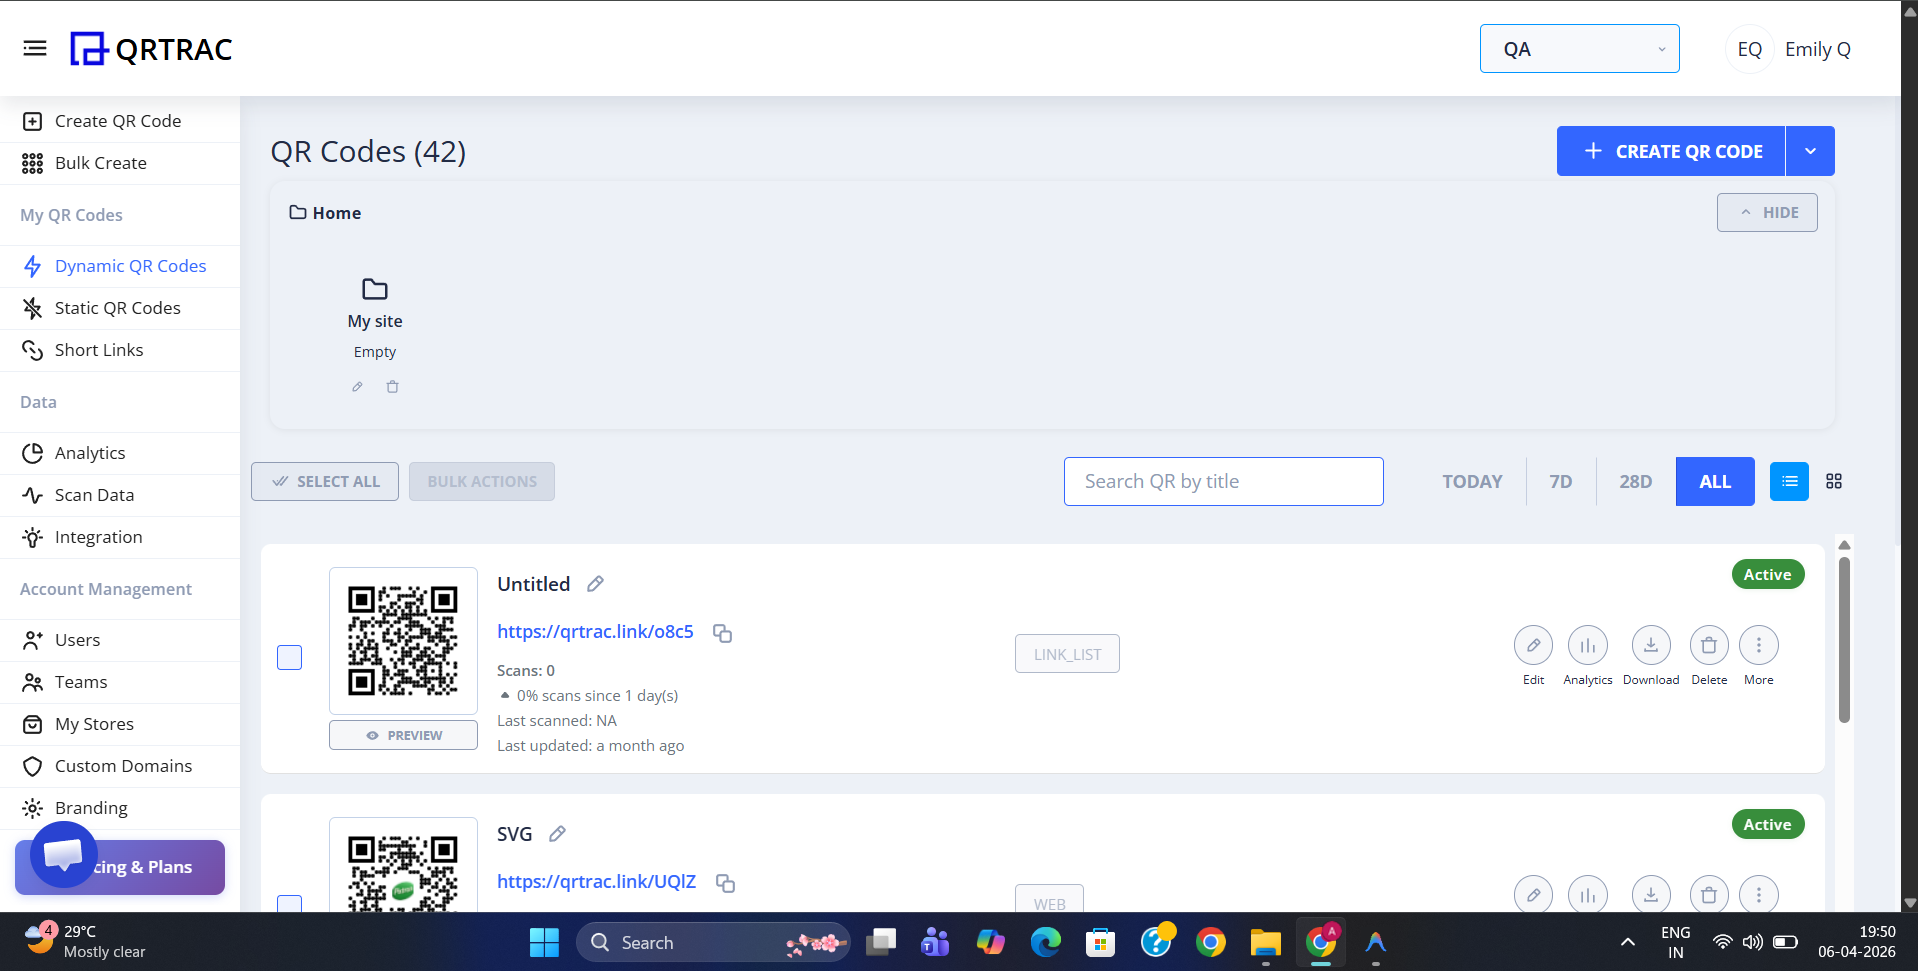
Task: Expand the Create QR Code arrow dropdown
Action: (x=1809, y=151)
